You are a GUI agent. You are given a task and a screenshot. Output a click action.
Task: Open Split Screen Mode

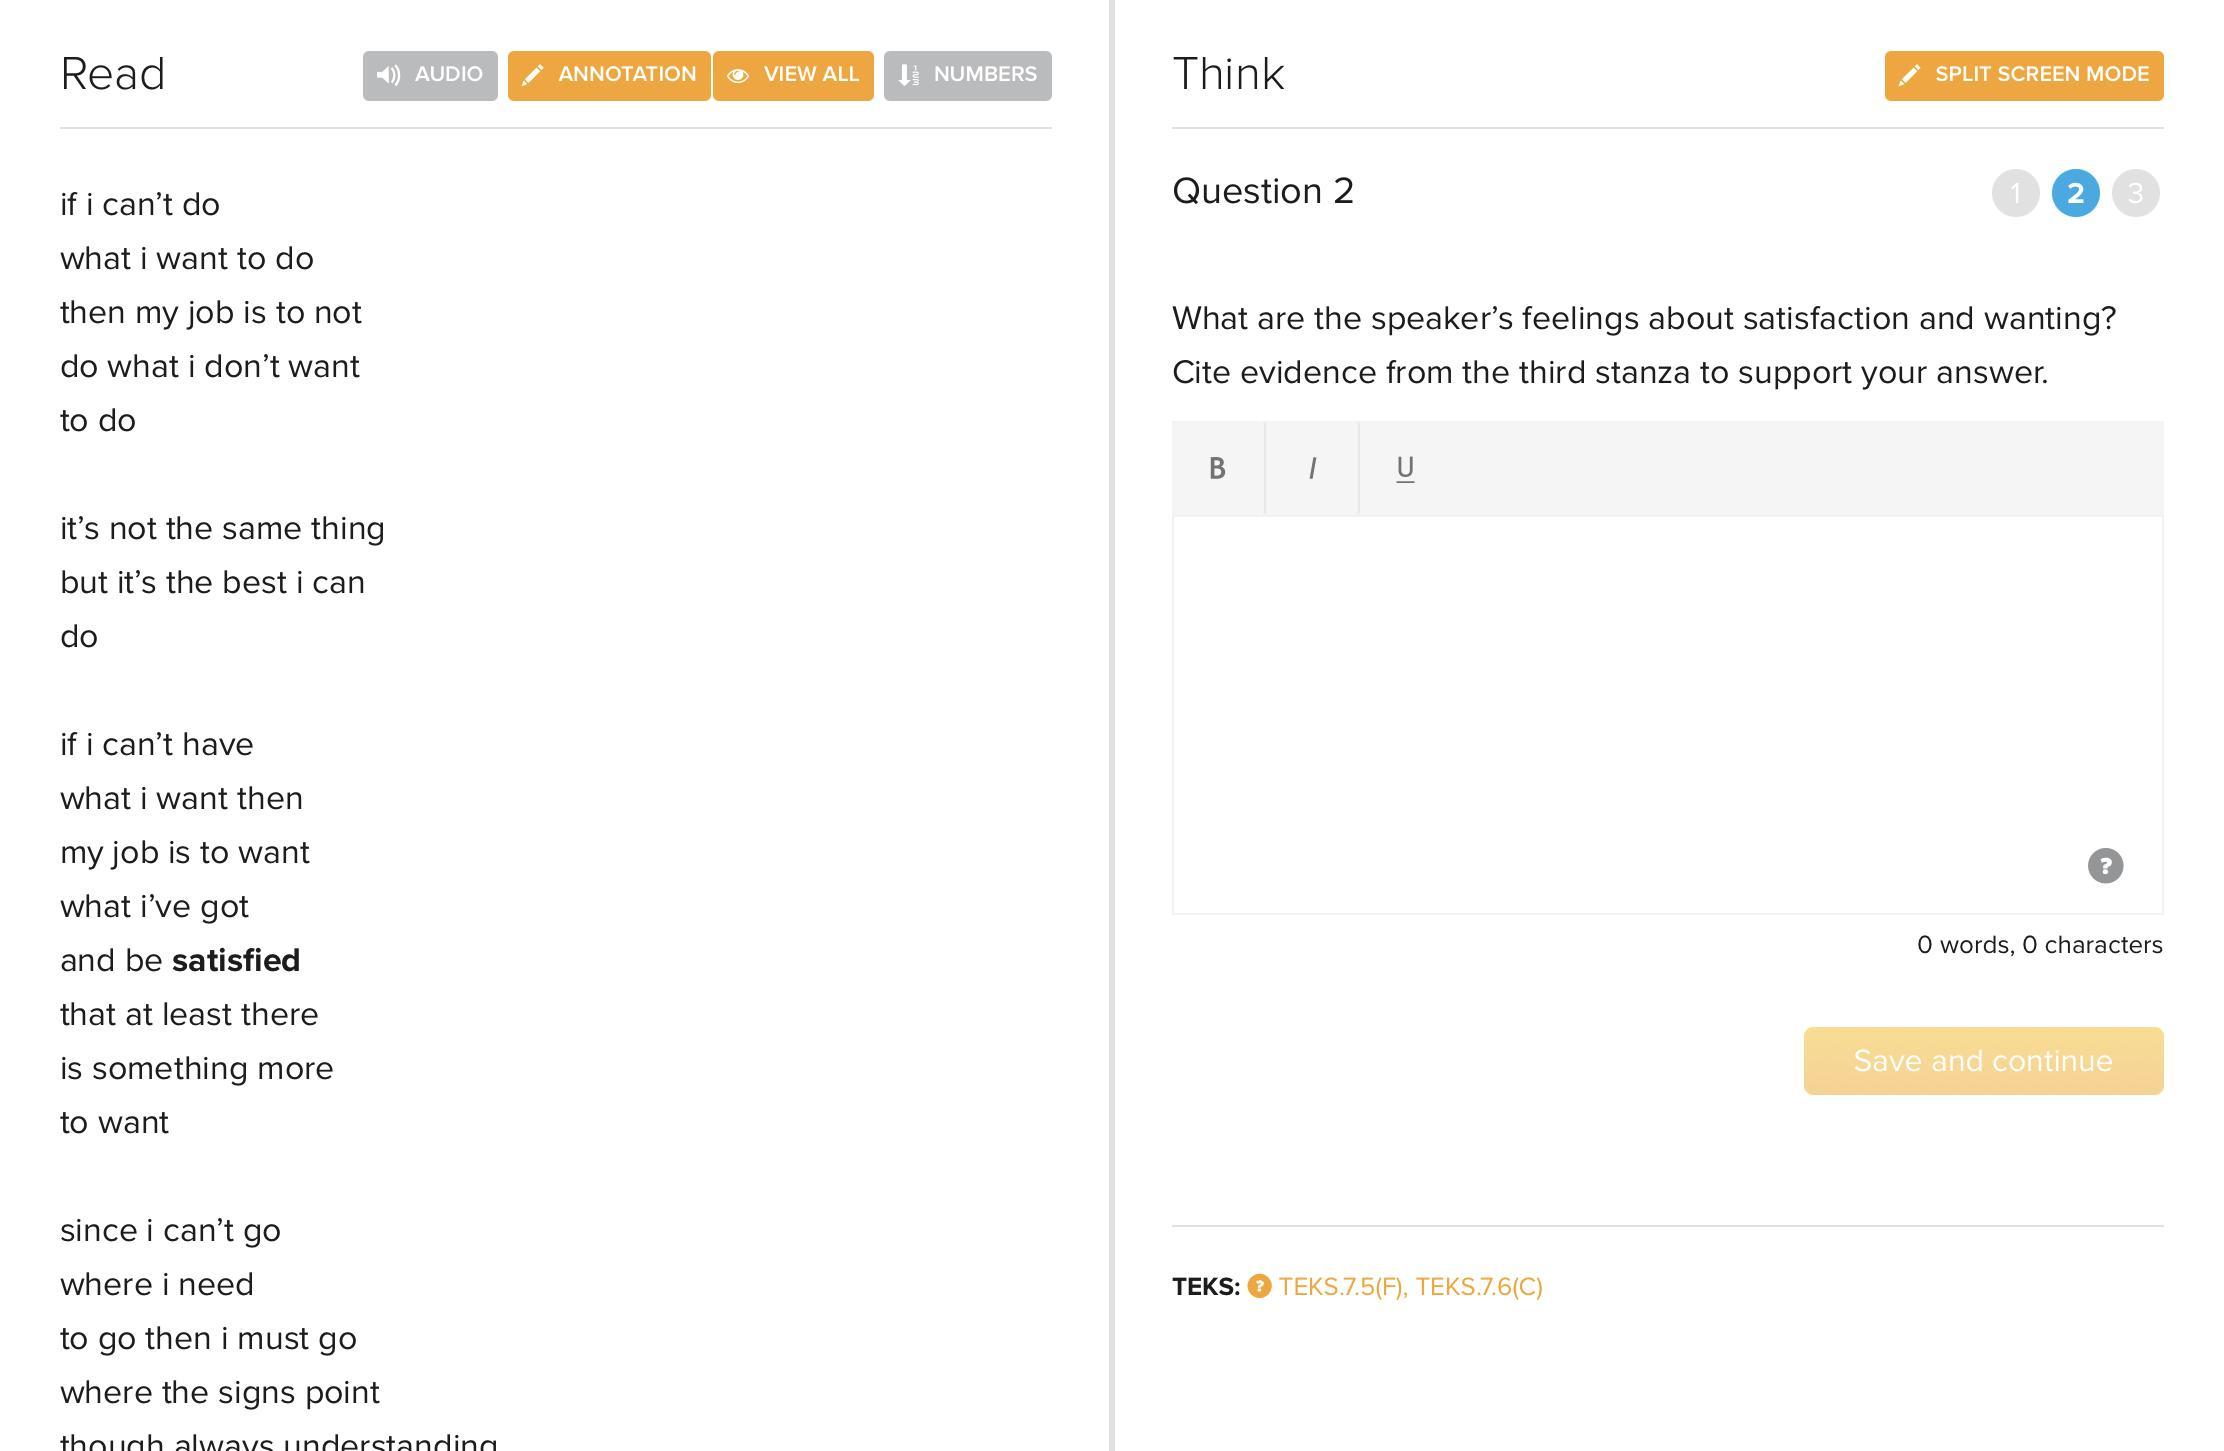point(2023,75)
